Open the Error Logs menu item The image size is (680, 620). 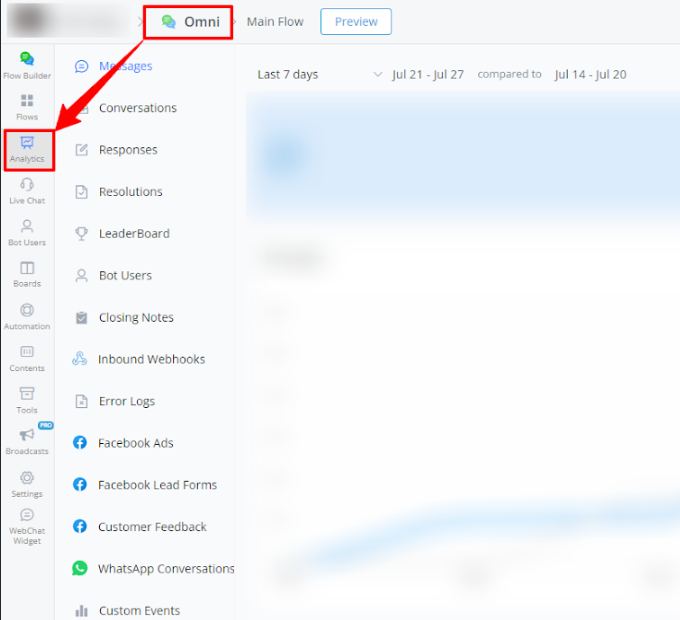pyautogui.click(x=127, y=401)
